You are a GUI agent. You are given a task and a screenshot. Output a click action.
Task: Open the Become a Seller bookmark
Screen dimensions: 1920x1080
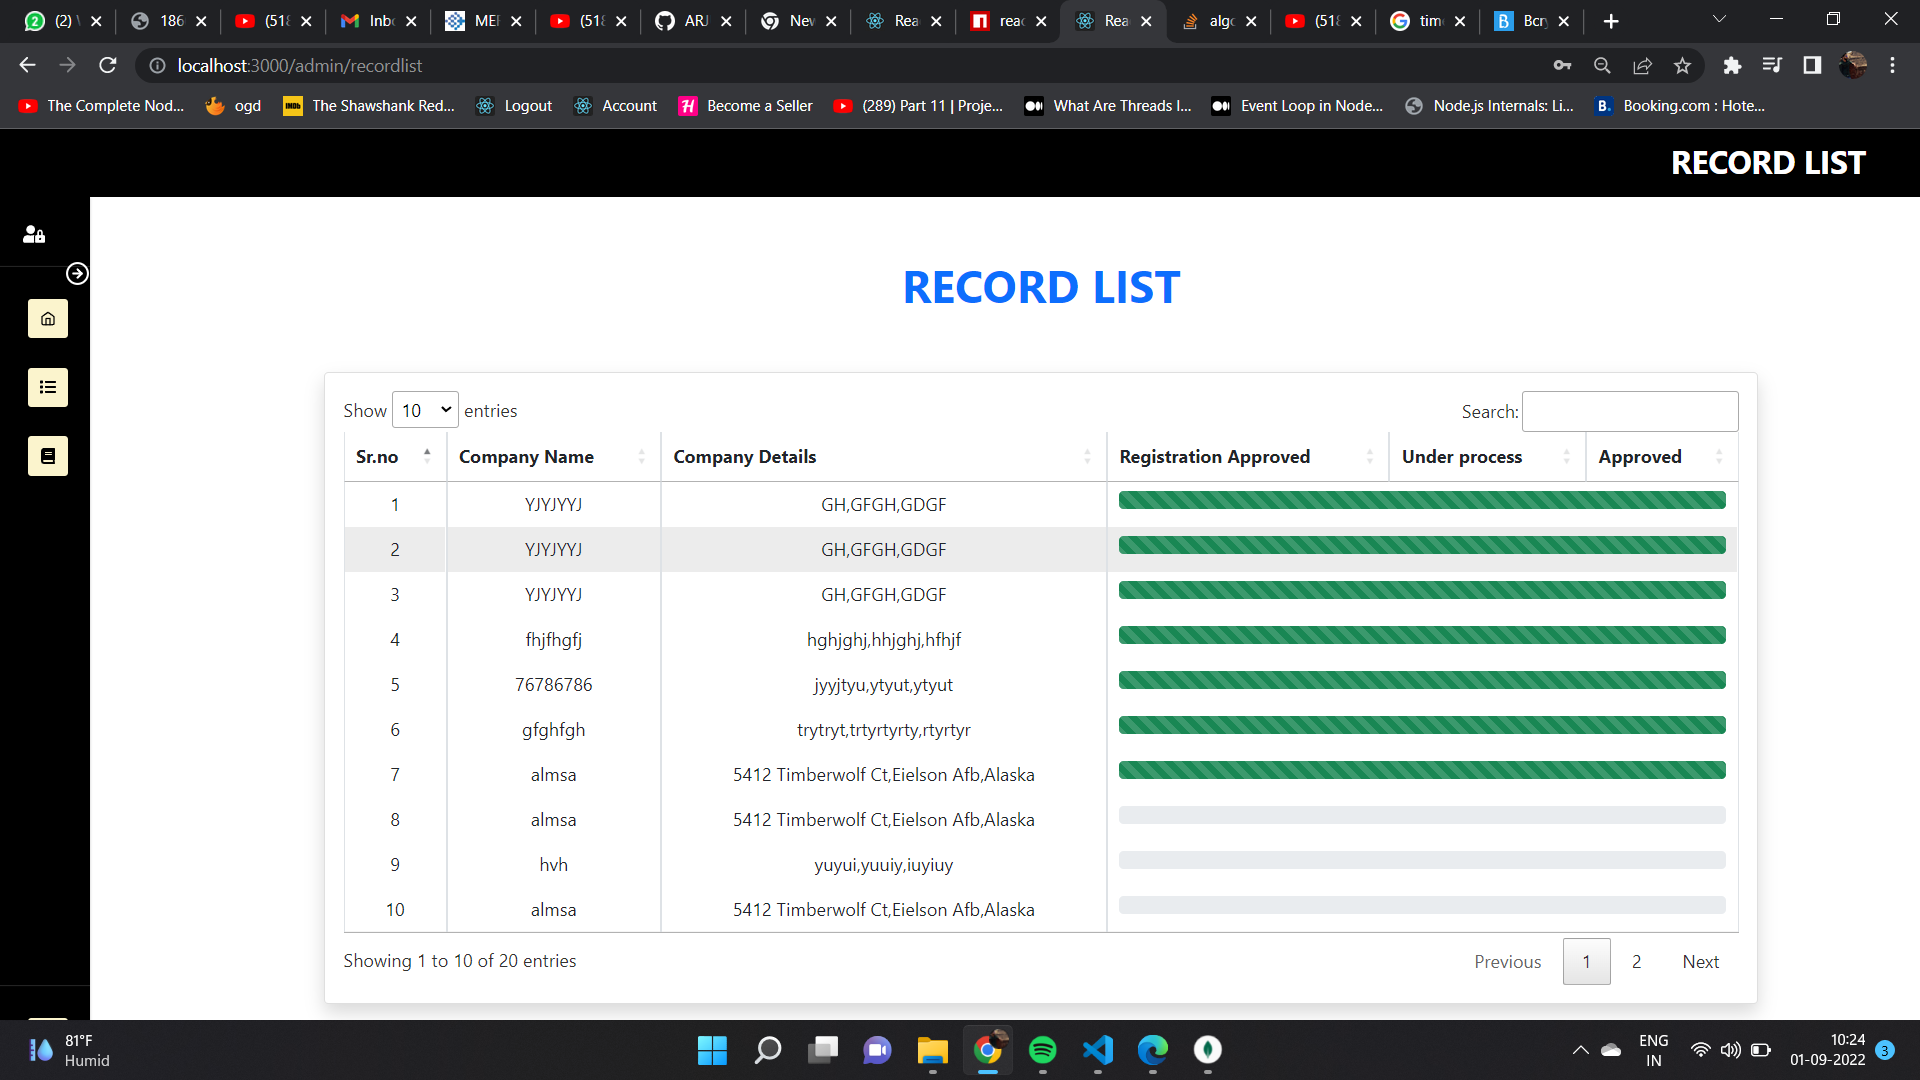[746, 105]
